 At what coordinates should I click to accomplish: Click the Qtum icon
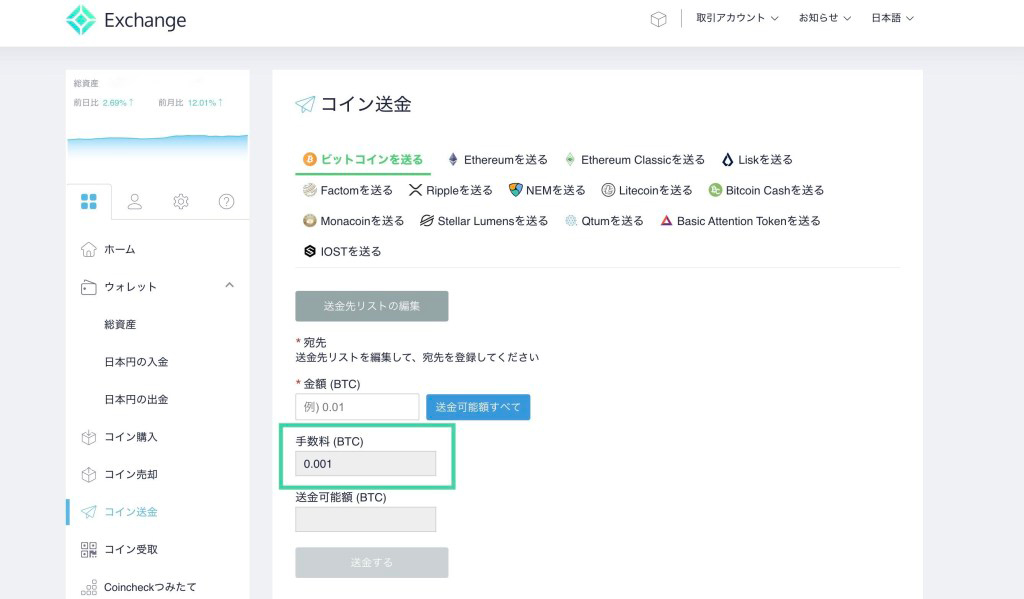click(x=571, y=221)
